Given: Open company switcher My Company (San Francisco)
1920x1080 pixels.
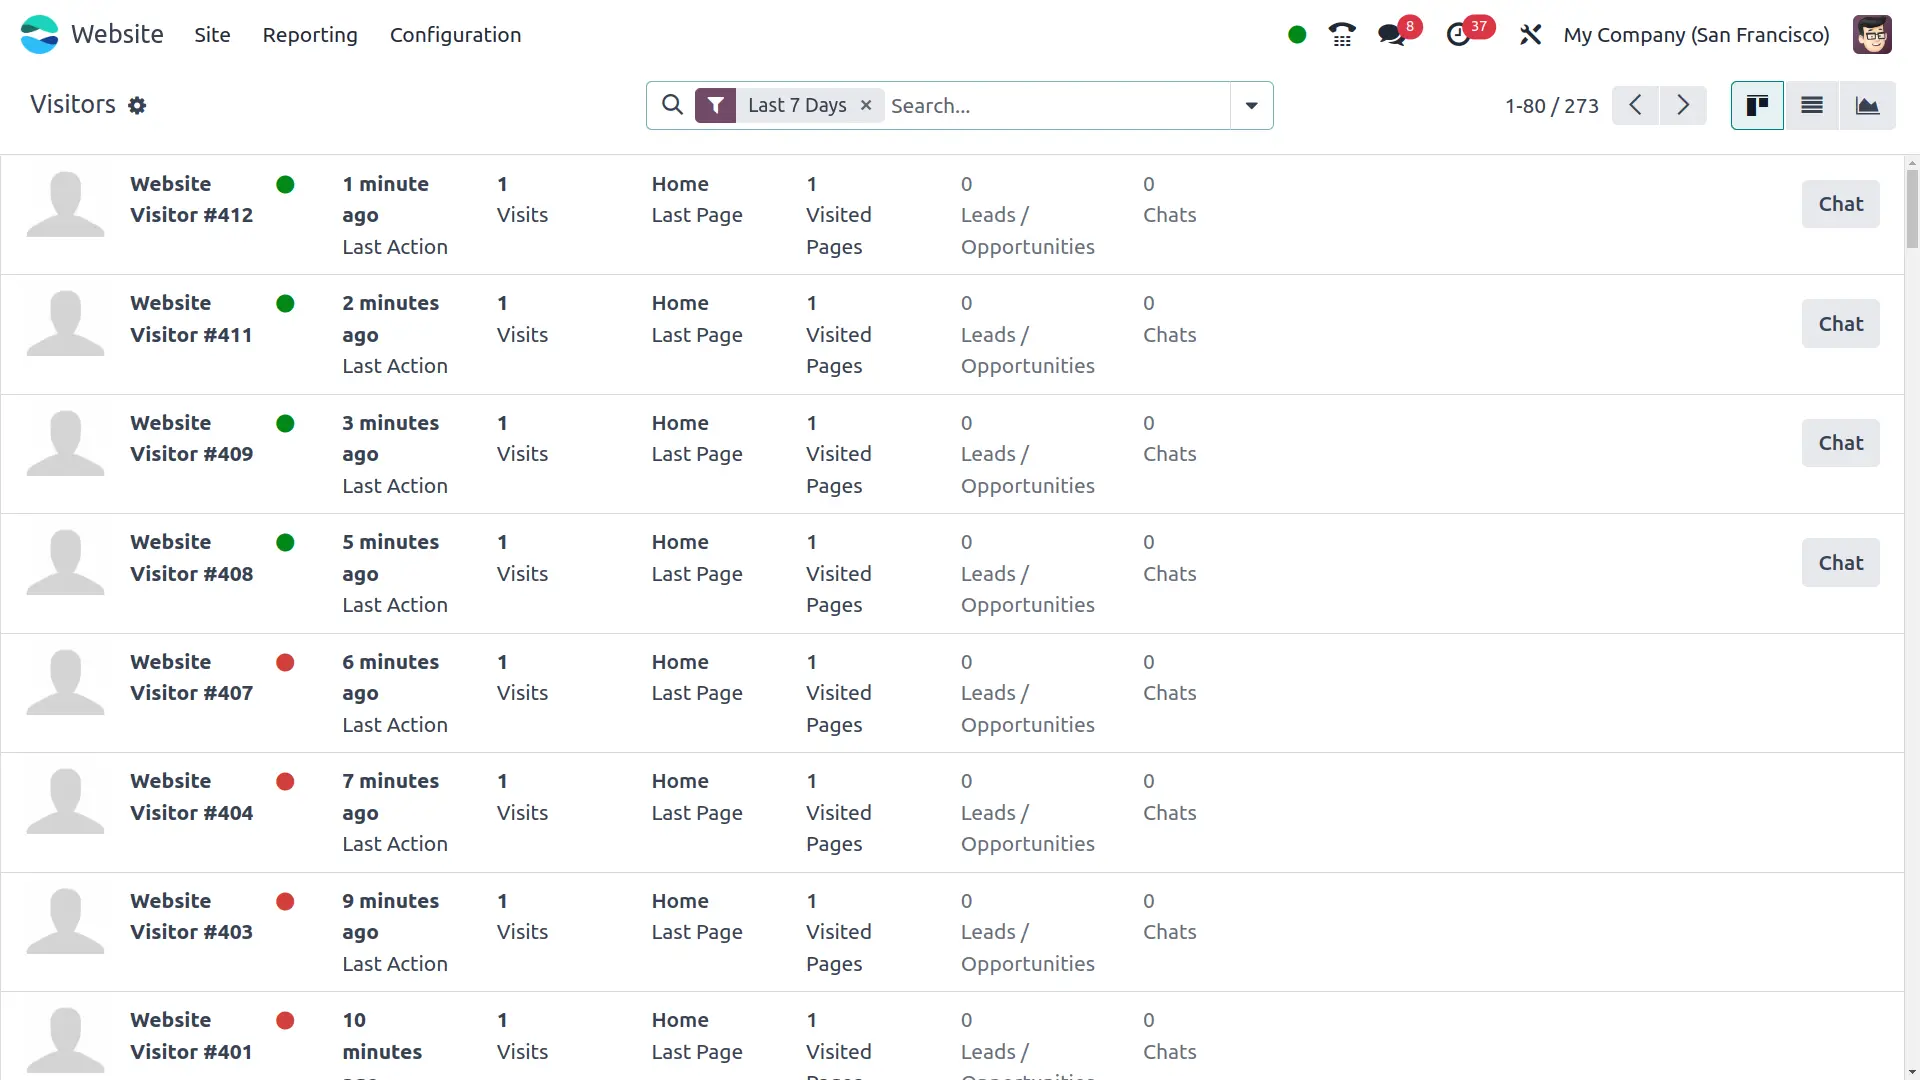Looking at the screenshot, I should (1696, 35).
